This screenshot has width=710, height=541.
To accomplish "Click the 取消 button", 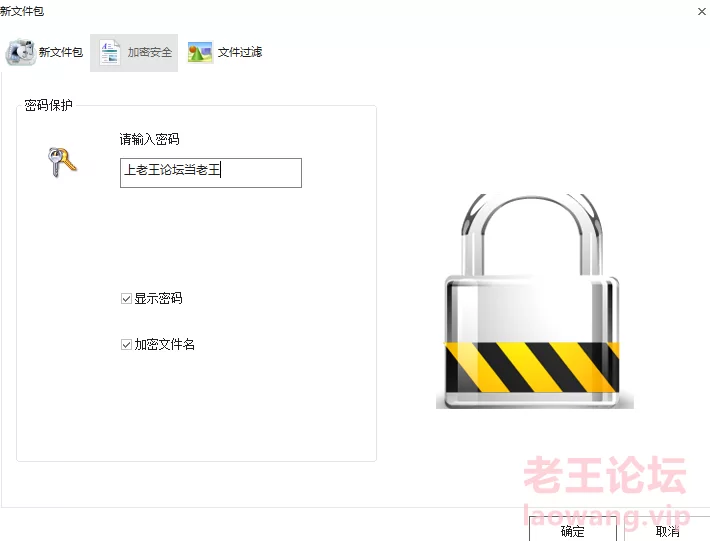I will (x=667, y=530).
